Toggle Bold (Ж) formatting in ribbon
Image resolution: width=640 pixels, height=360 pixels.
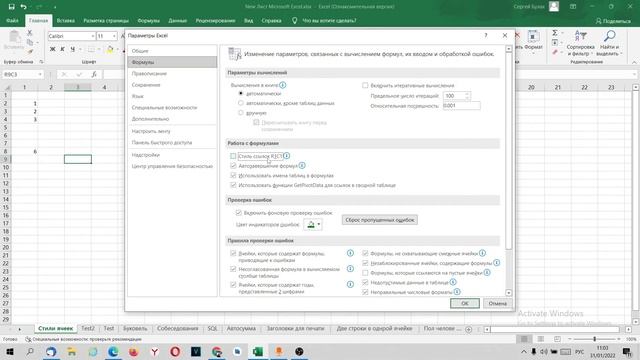52,49
